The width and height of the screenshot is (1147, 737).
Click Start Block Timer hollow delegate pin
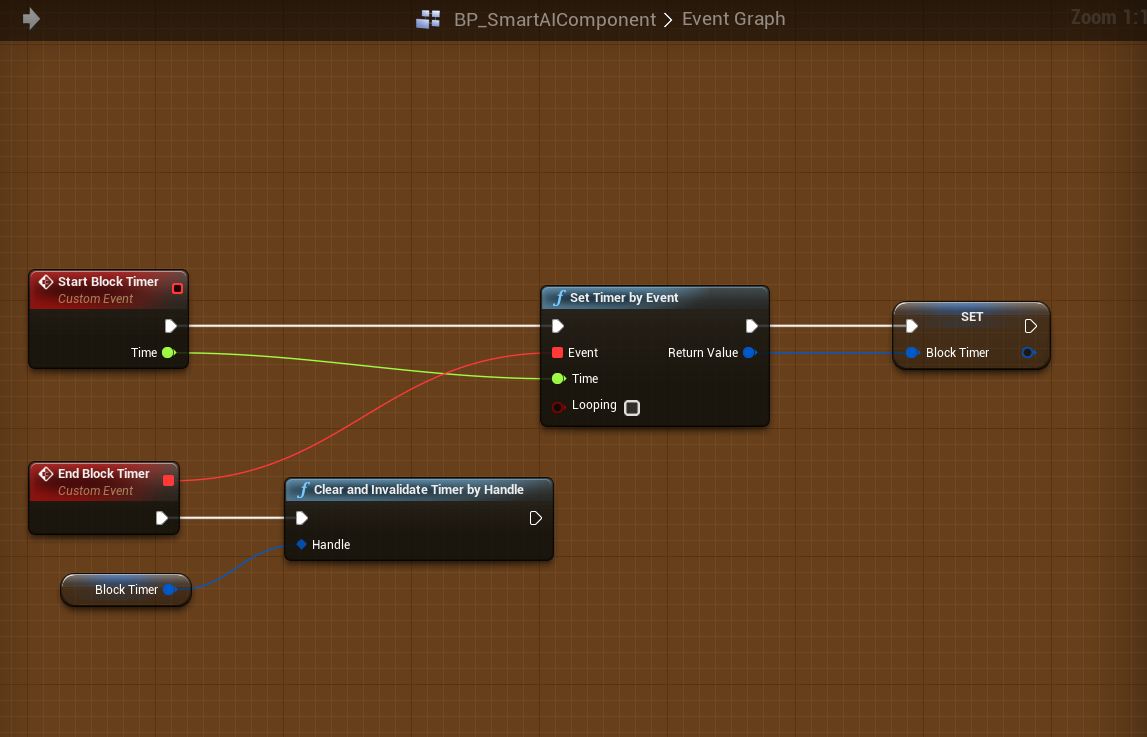click(177, 289)
